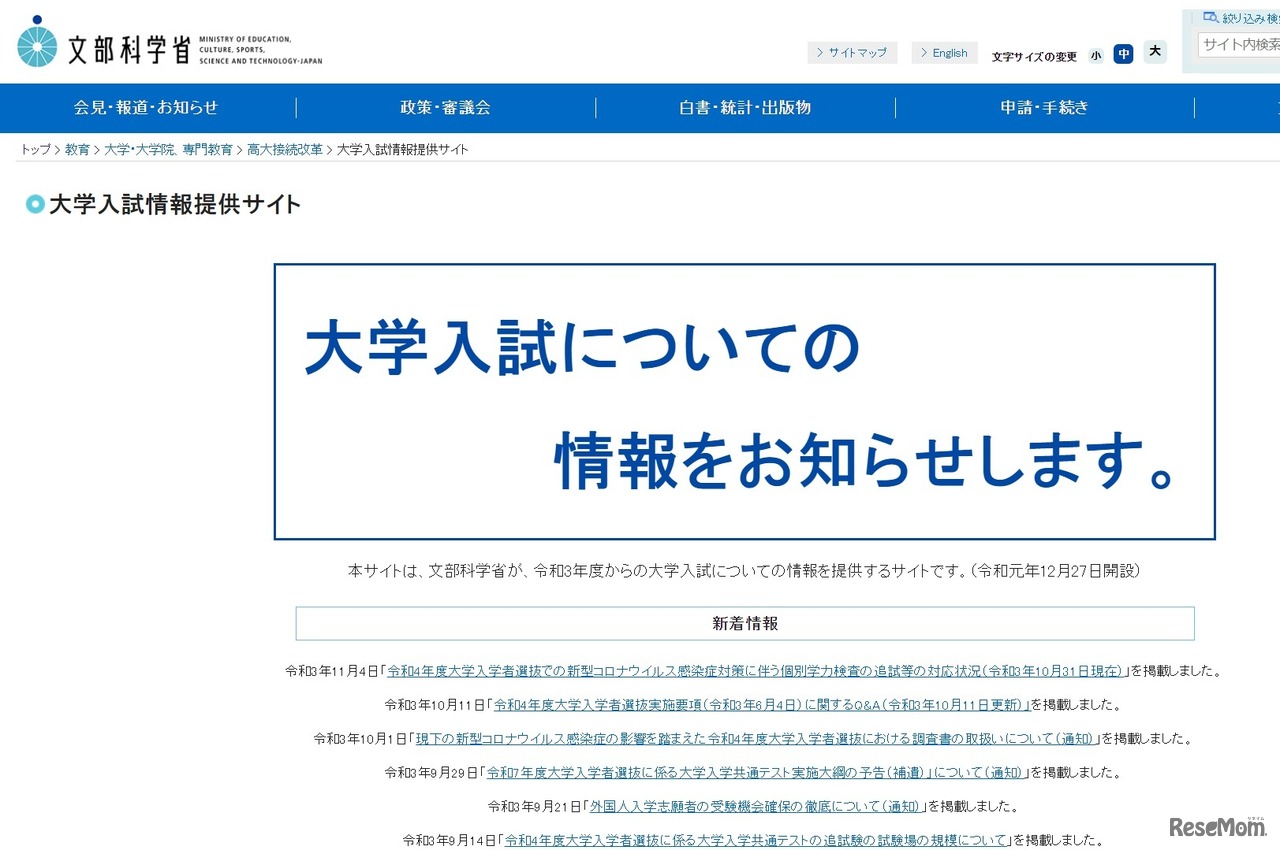Screen dimensions: 1280x850
Task: Select the 中 medium font size
Action: point(1123,54)
